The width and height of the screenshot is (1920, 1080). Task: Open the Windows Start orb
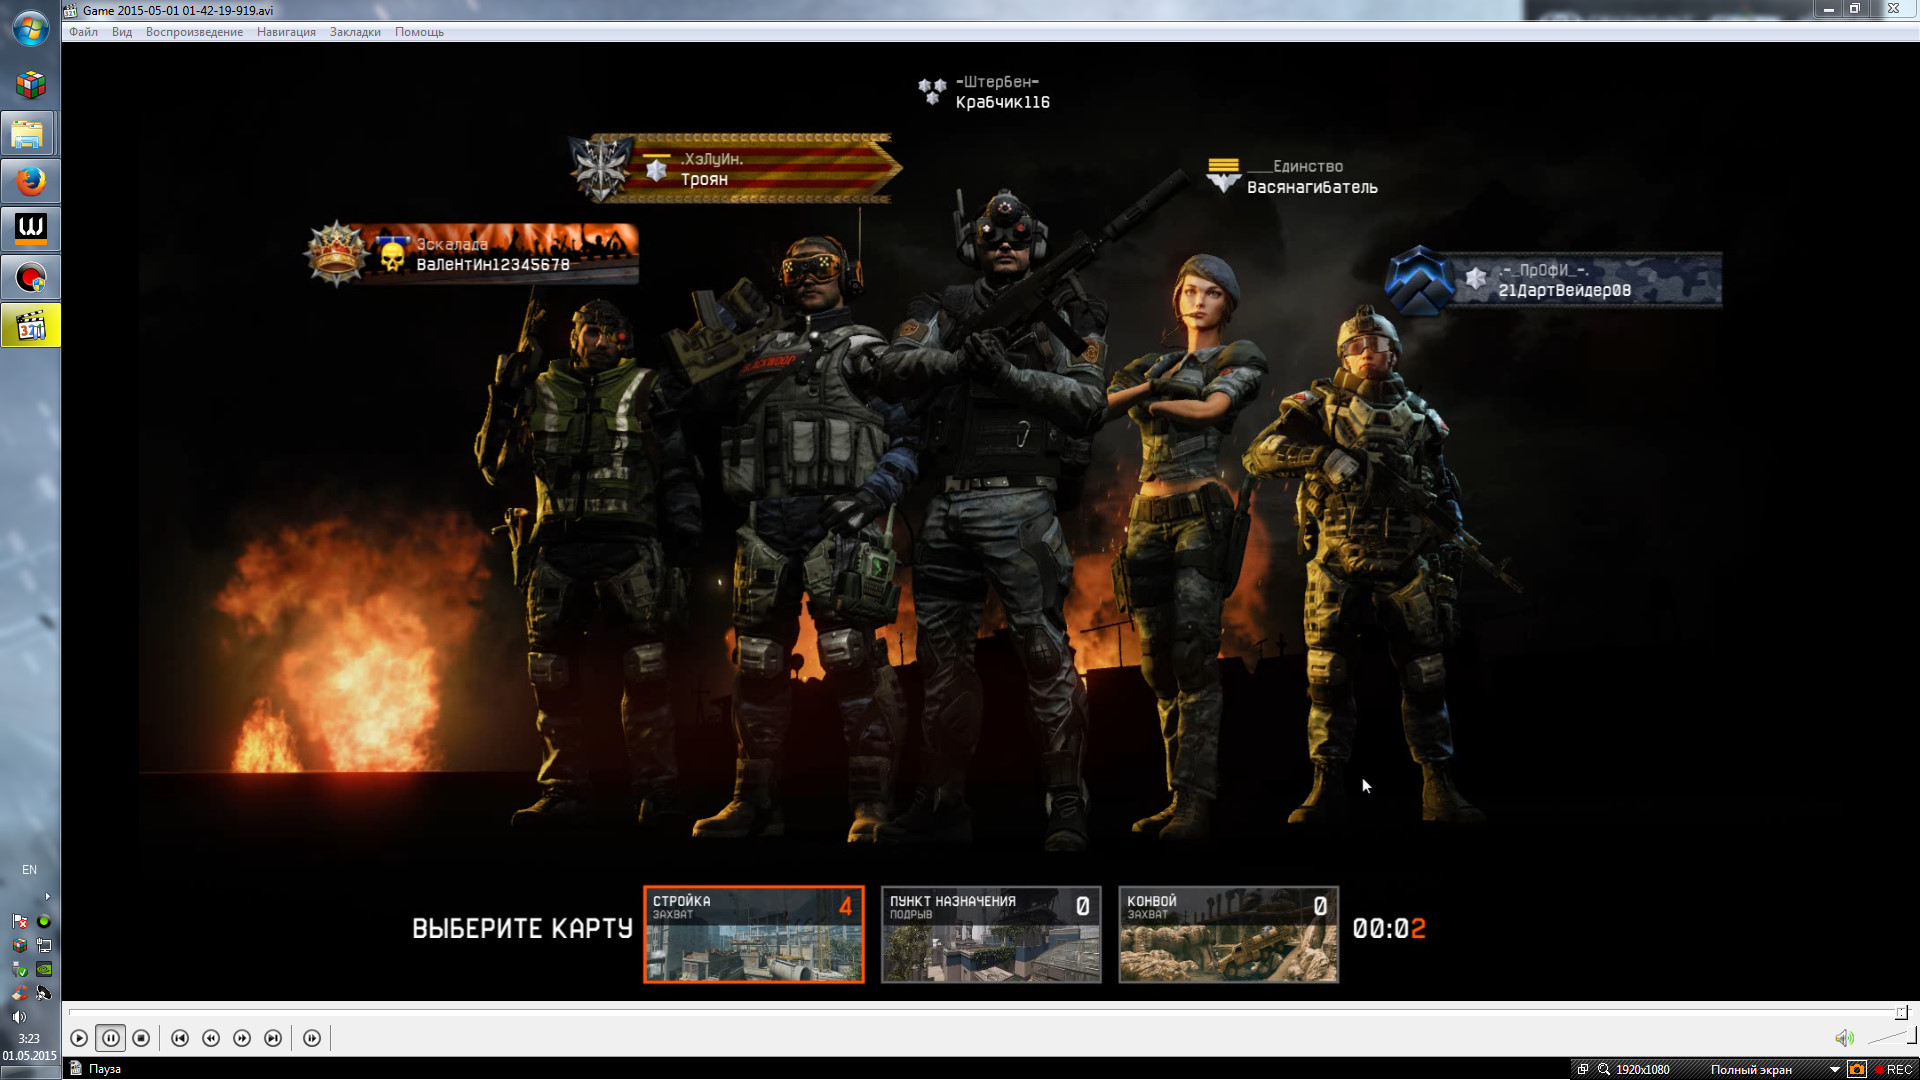click(x=30, y=28)
